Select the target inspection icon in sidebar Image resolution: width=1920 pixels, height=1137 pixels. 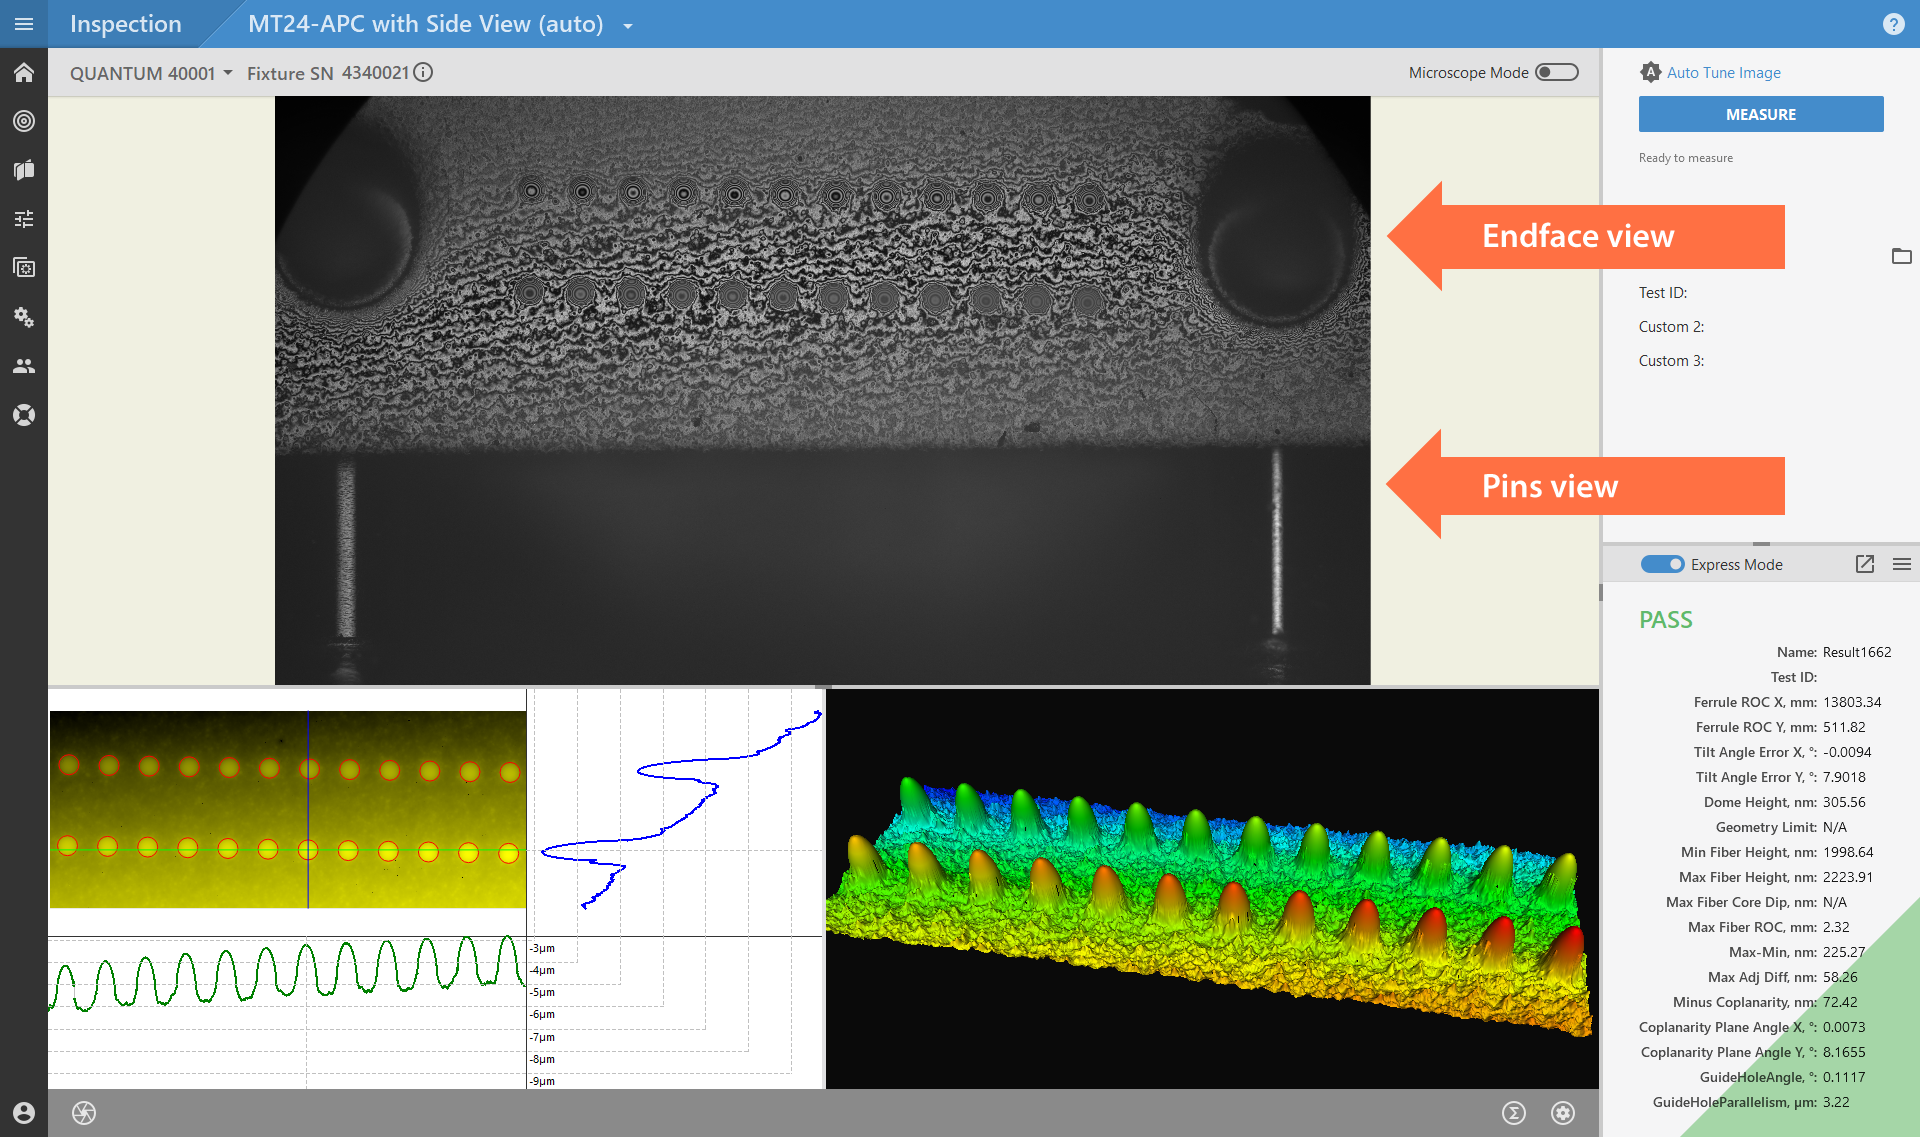coord(24,121)
